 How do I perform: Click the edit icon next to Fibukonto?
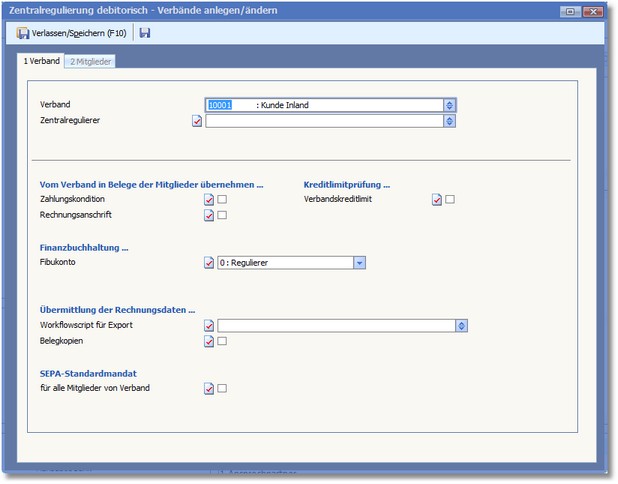209,263
